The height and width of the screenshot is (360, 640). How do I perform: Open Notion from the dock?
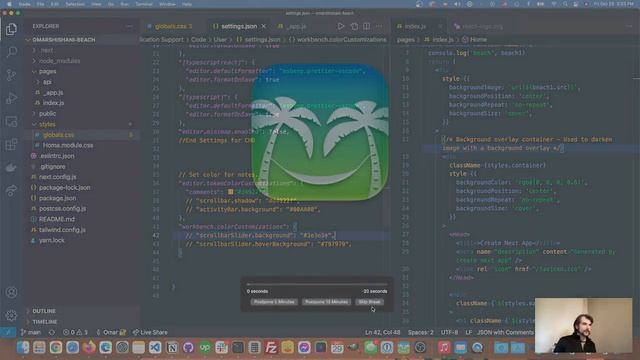[172, 347]
